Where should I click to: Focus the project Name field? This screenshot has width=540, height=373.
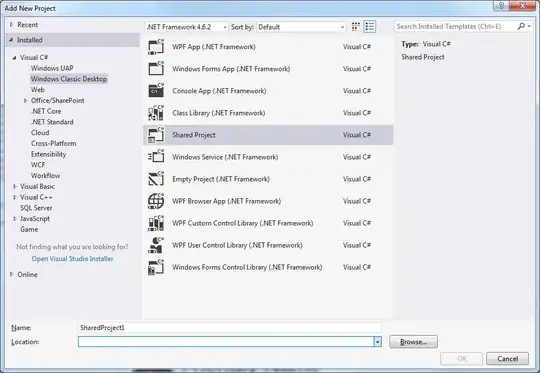tap(230, 328)
